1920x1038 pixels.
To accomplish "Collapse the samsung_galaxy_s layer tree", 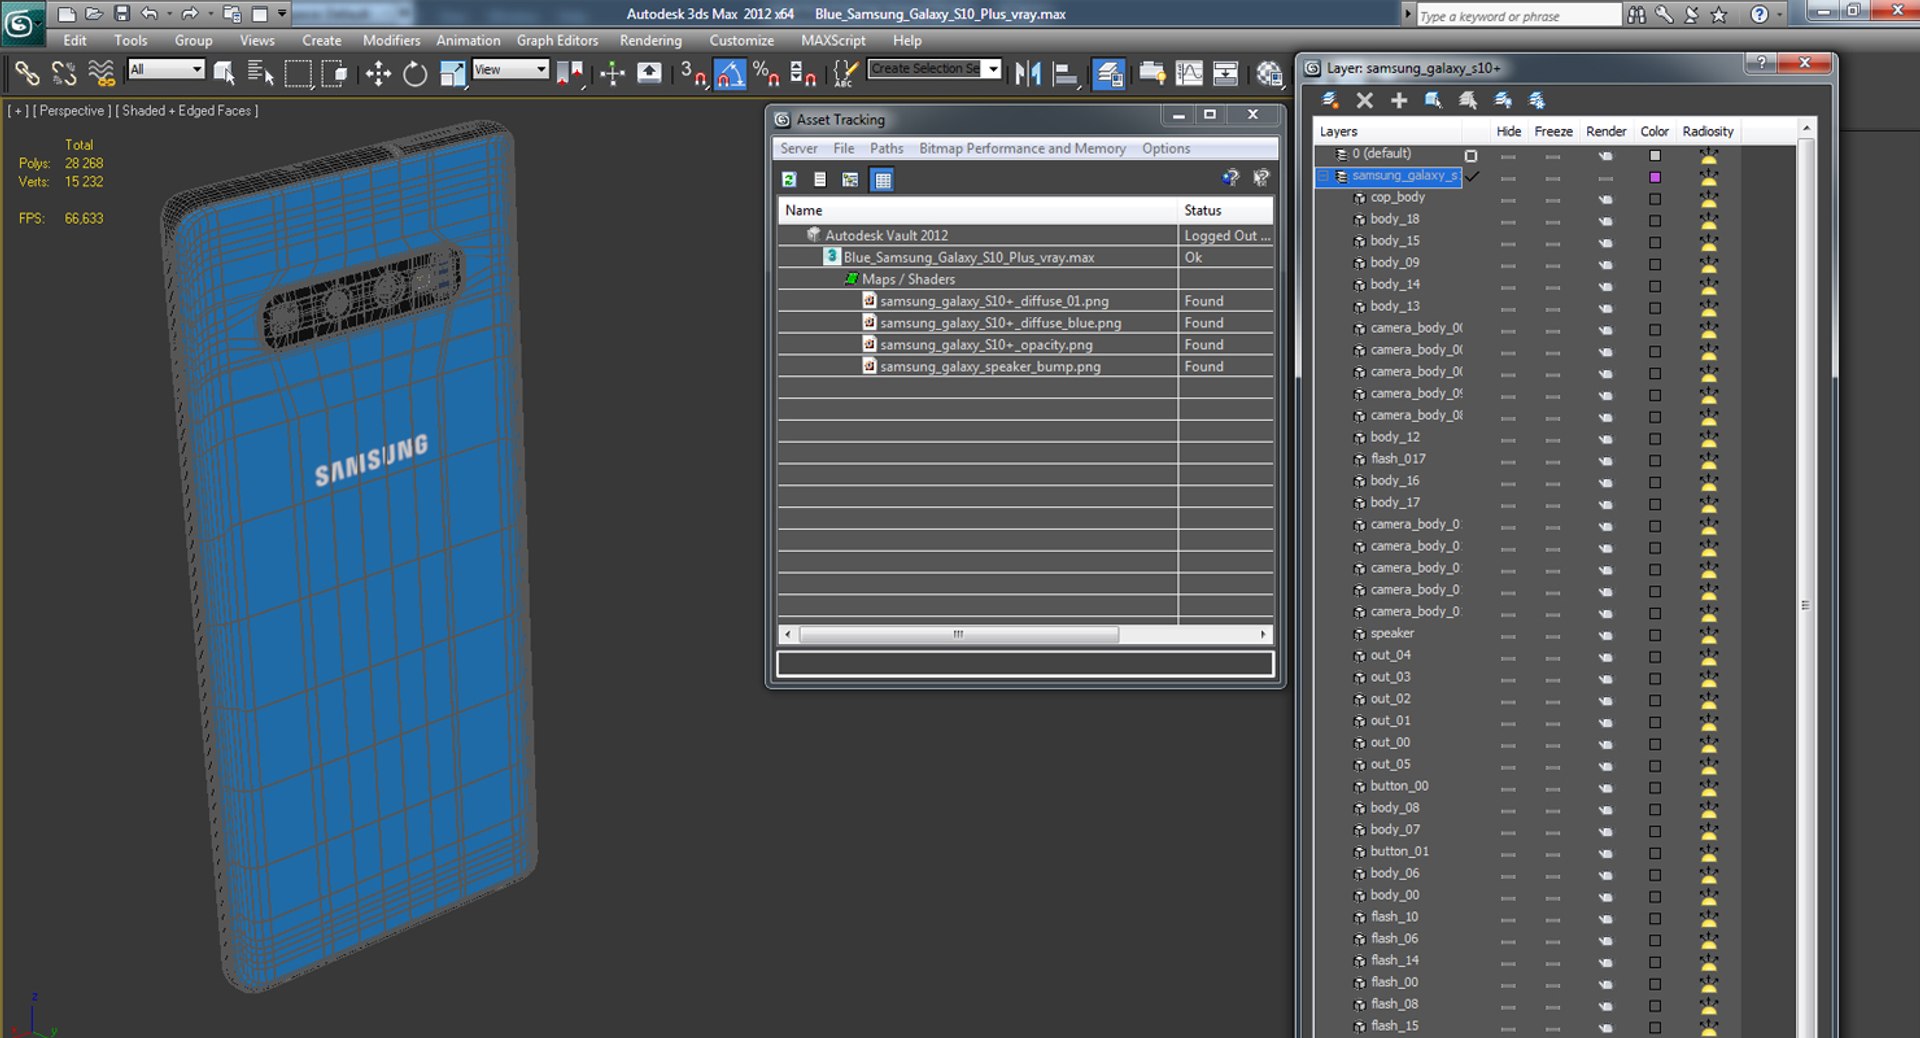I will tap(1323, 176).
